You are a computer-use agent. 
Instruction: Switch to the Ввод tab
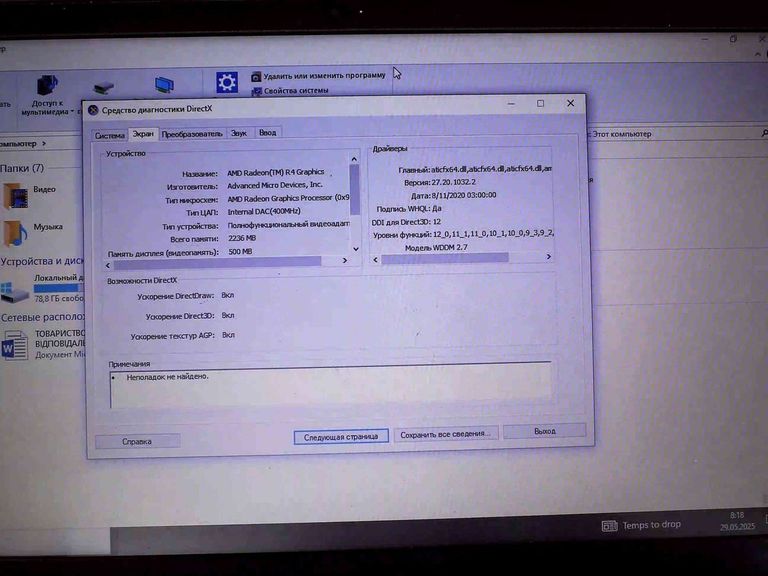pyautogui.click(x=267, y=133)
